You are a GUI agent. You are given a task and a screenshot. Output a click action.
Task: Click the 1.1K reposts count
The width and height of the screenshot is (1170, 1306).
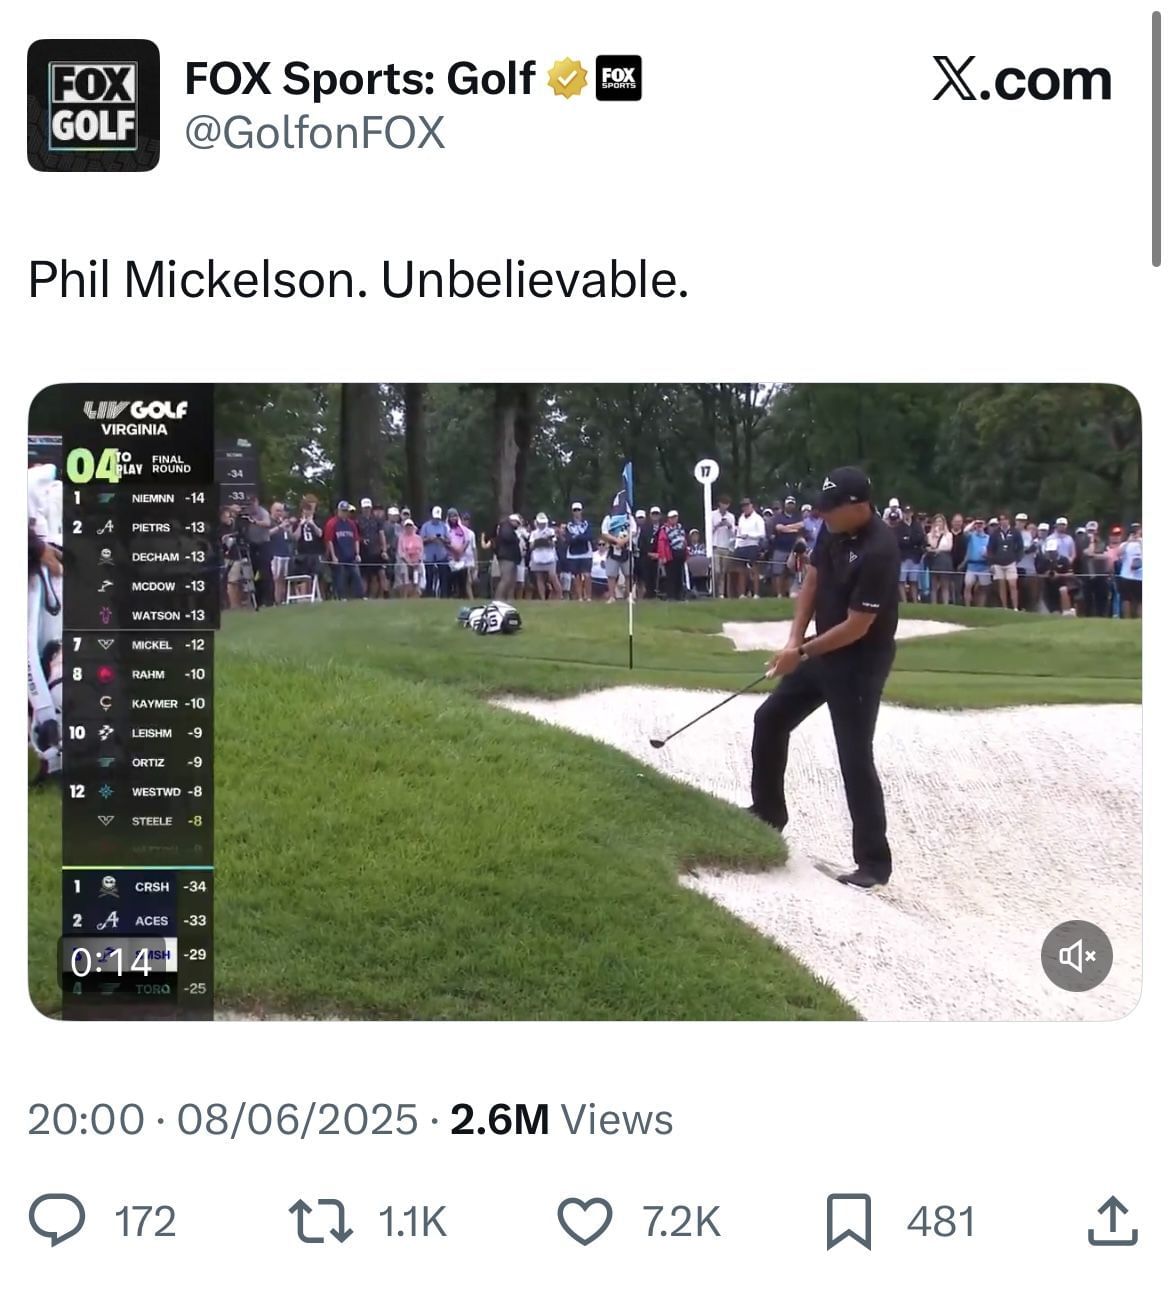coord(412,1222)
